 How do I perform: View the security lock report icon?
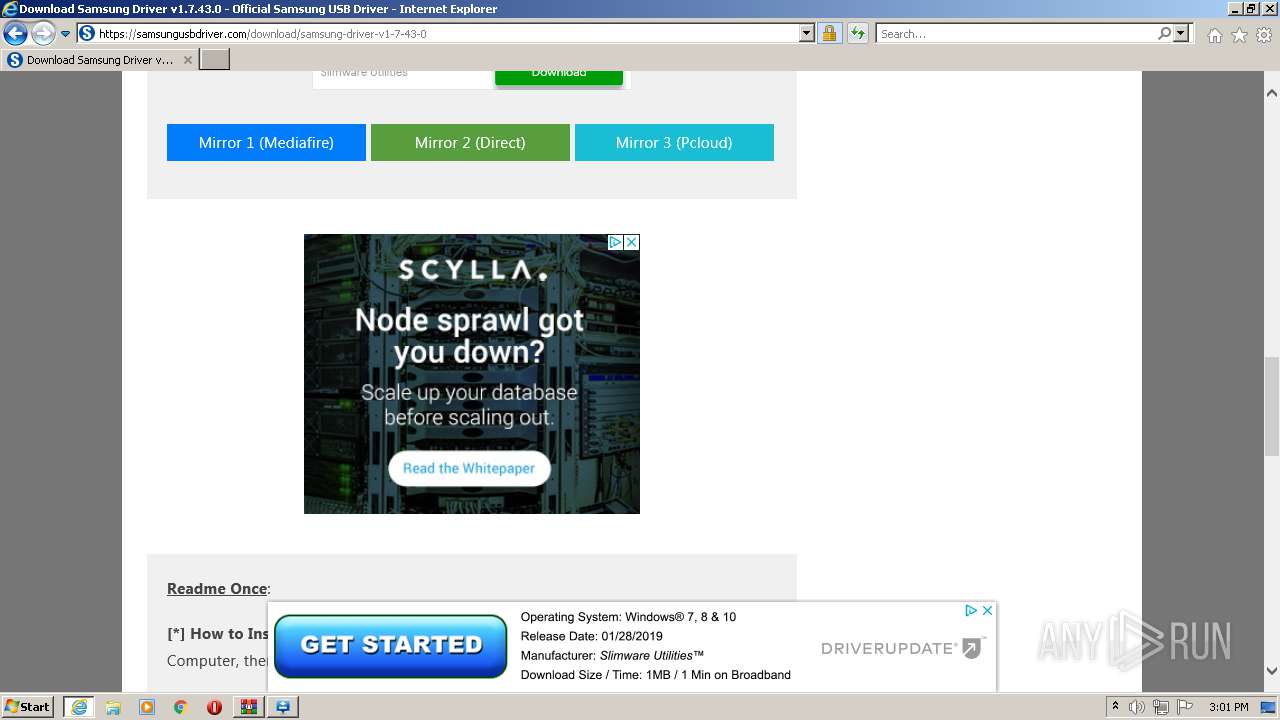(x=829, y=33)
